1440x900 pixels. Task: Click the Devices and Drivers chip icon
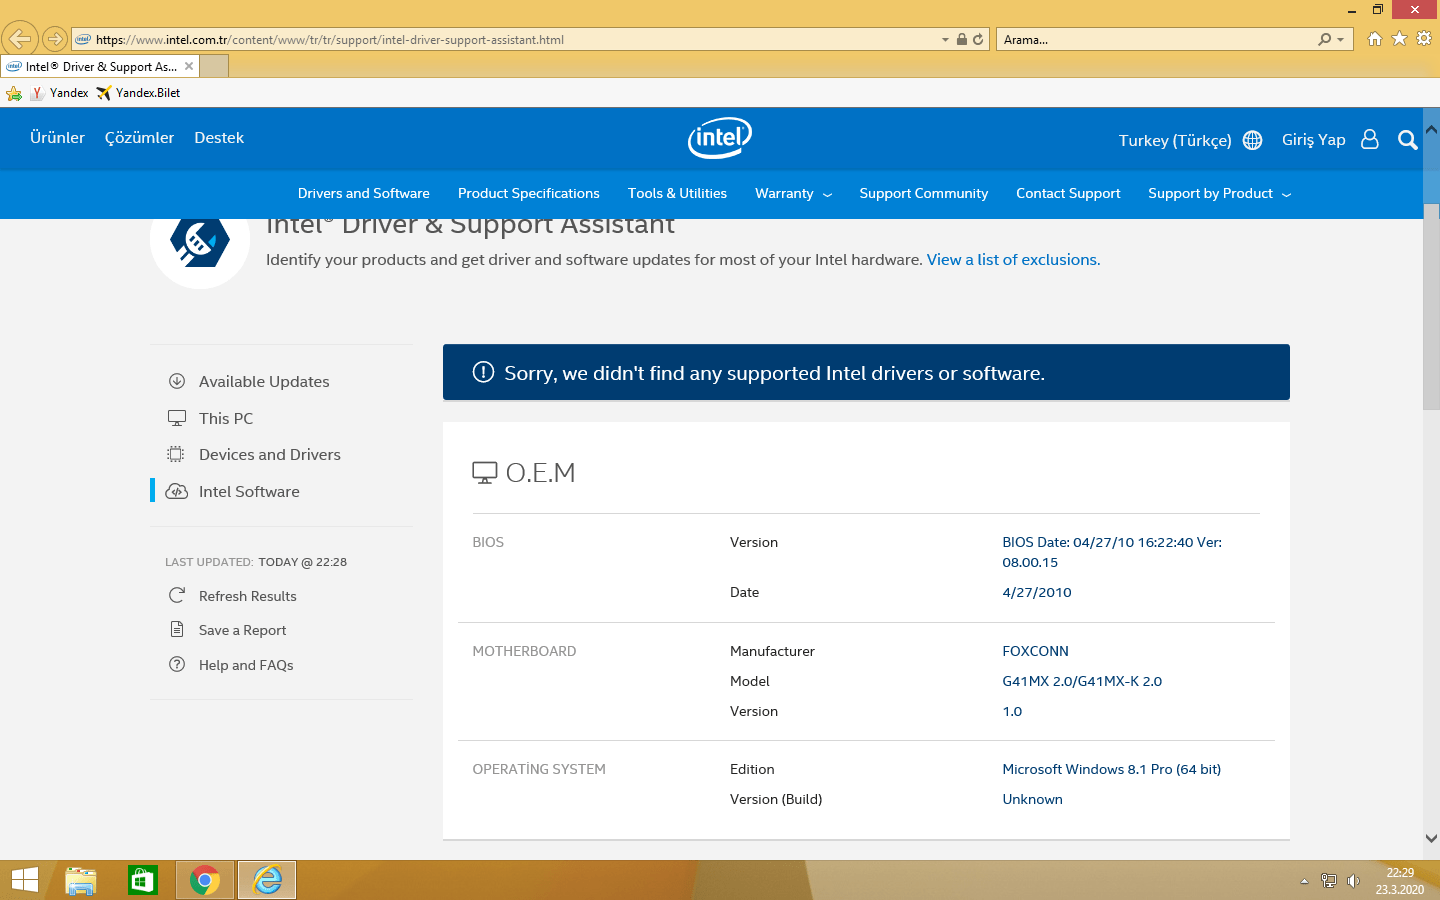pos(176,454)
